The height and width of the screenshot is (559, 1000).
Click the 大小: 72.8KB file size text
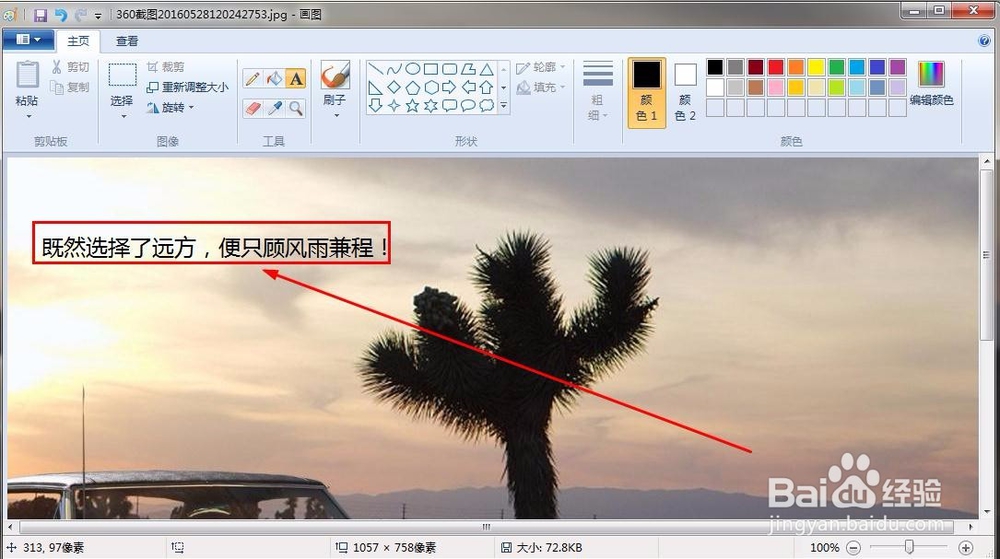pos(549,548)
